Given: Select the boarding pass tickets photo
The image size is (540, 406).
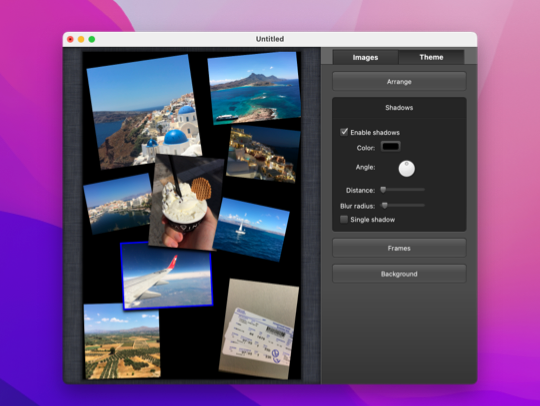Looking at the screenshot, I should (259, 329).
